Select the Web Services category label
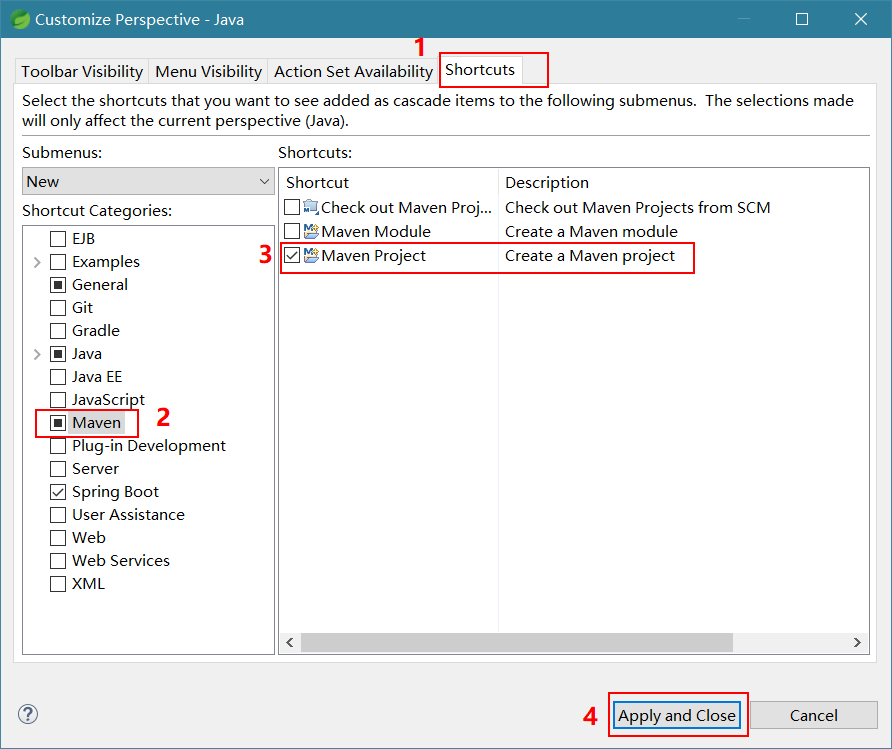The width and height of the screenshot is (892, 749). pos(121,561)
